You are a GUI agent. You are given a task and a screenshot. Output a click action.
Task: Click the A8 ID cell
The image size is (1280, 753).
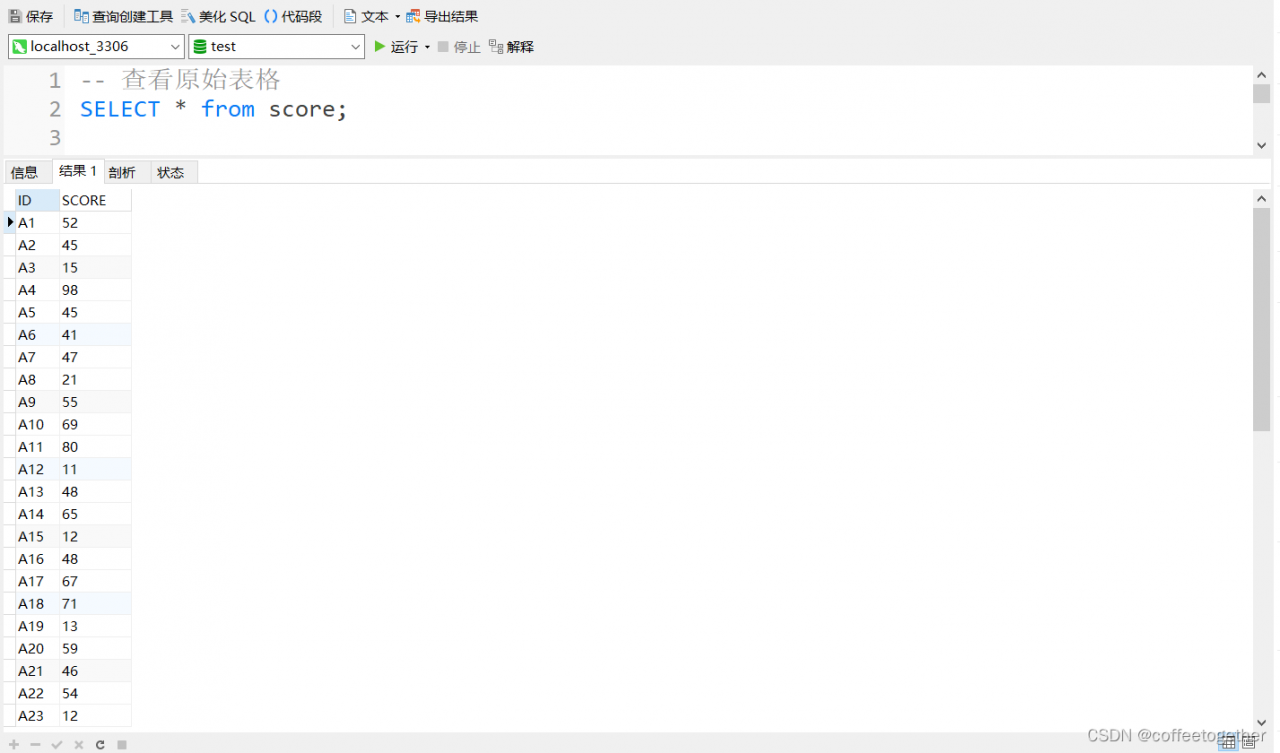coord(37,380)
